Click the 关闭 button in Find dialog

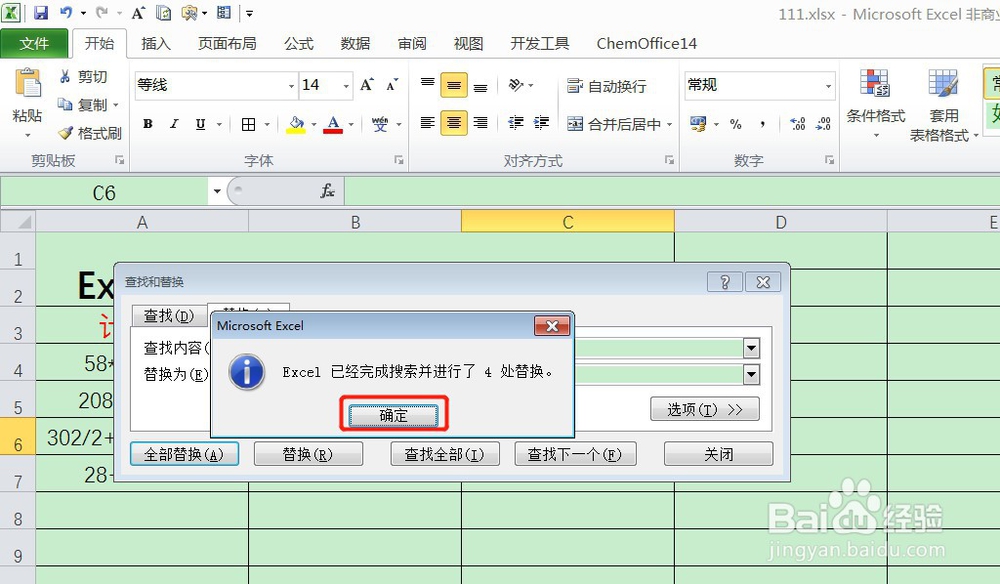[718, 454]
